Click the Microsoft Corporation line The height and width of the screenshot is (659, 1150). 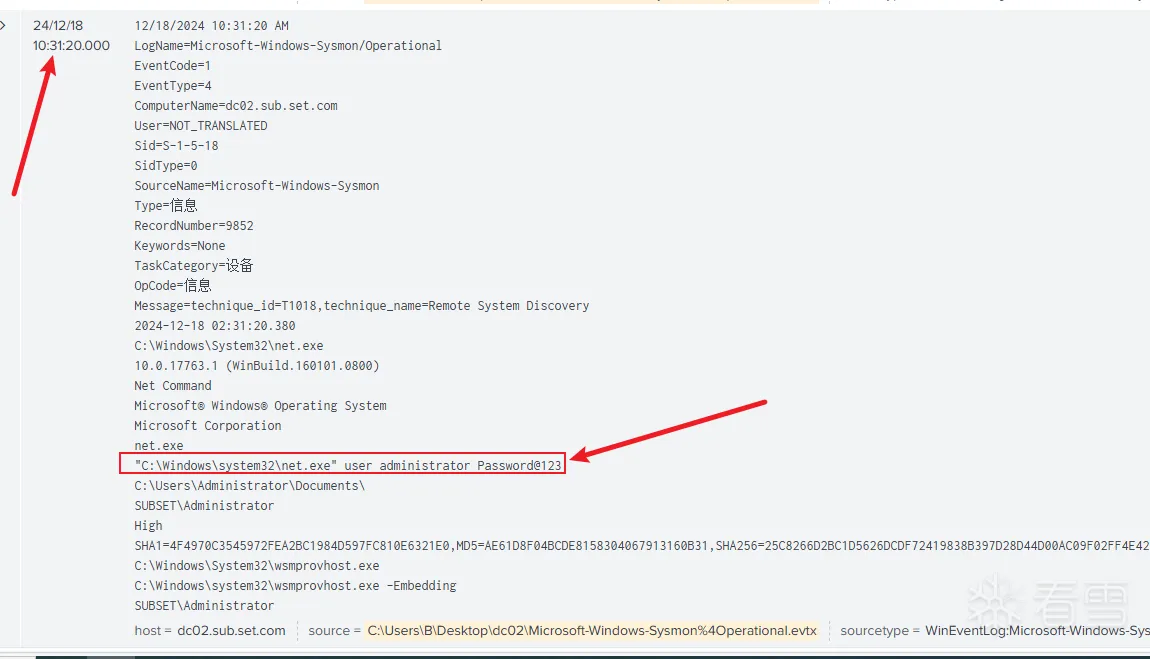tap(208, 425)
